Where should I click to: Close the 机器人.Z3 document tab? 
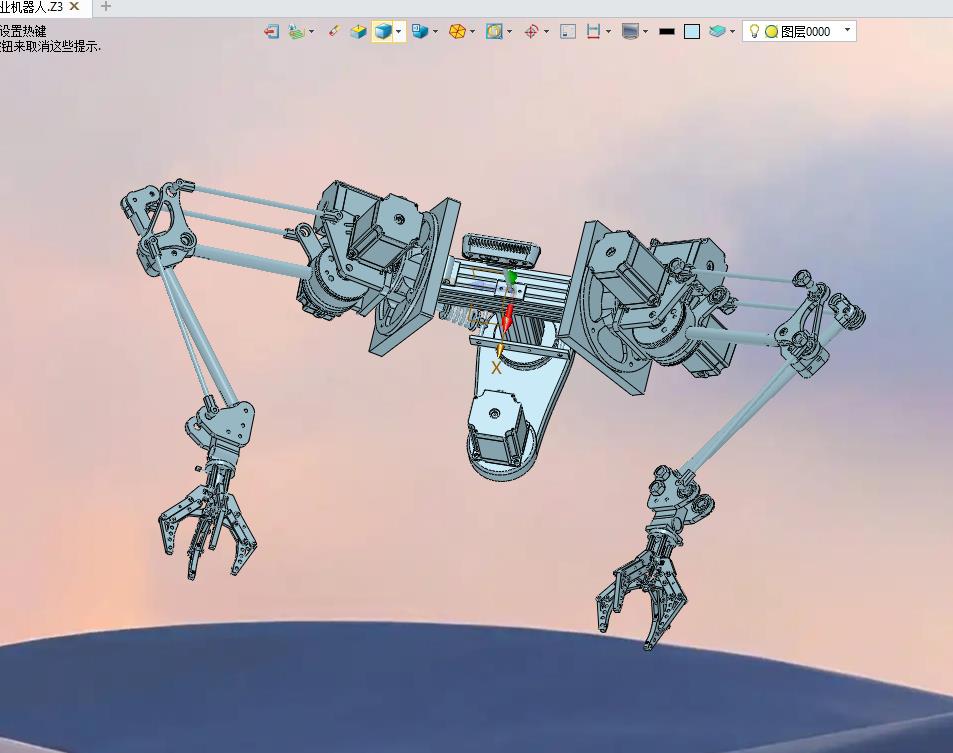point(74,6)
